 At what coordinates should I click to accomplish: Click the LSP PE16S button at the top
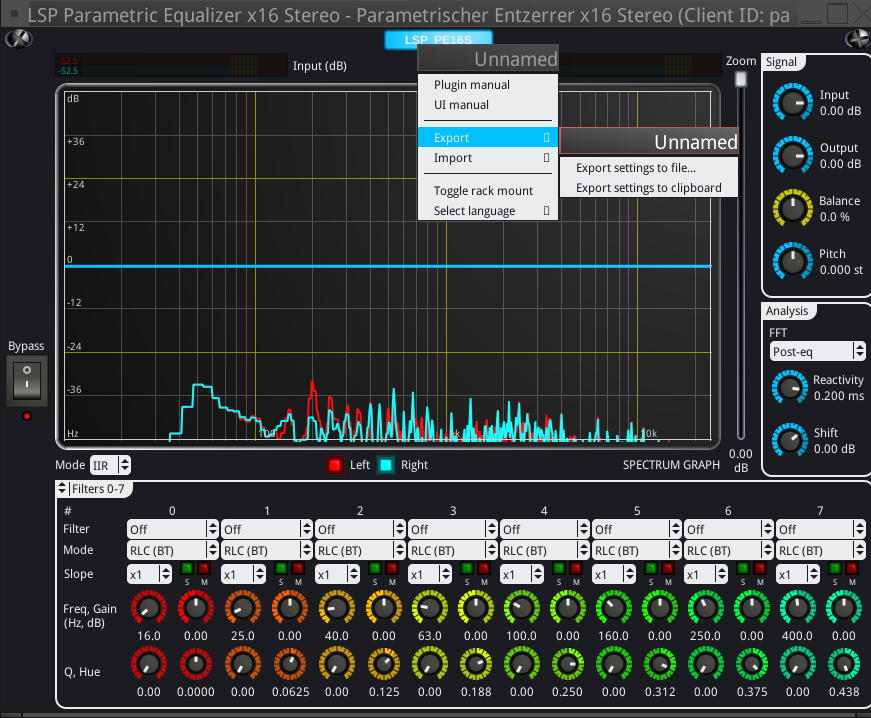tap(437, 39)
